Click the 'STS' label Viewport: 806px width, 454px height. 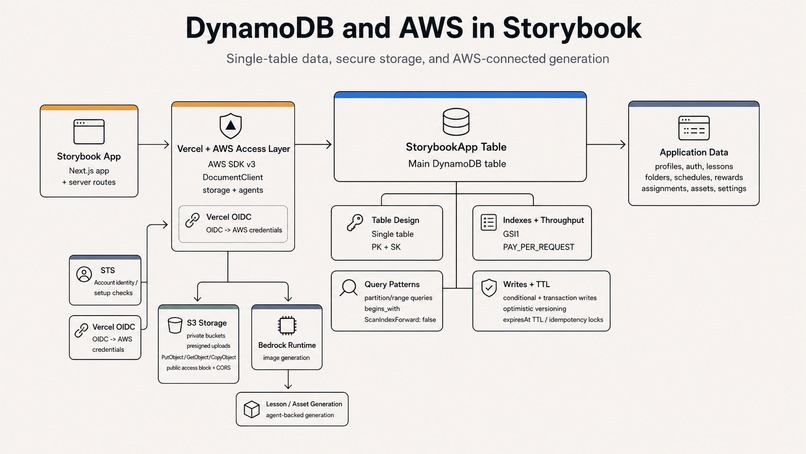pyautogui.click(x=107, y=270)
